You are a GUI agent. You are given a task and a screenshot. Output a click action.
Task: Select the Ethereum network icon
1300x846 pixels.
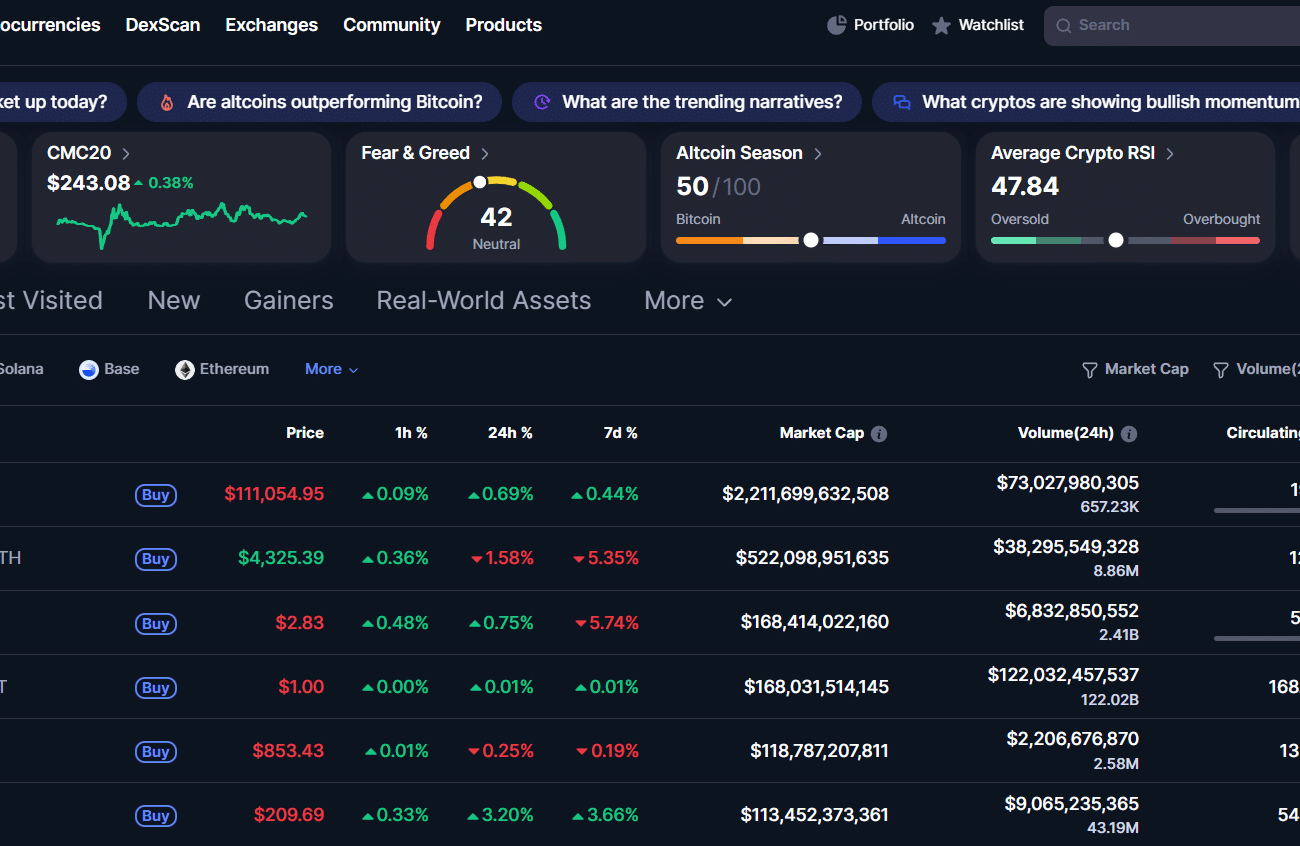185,370
